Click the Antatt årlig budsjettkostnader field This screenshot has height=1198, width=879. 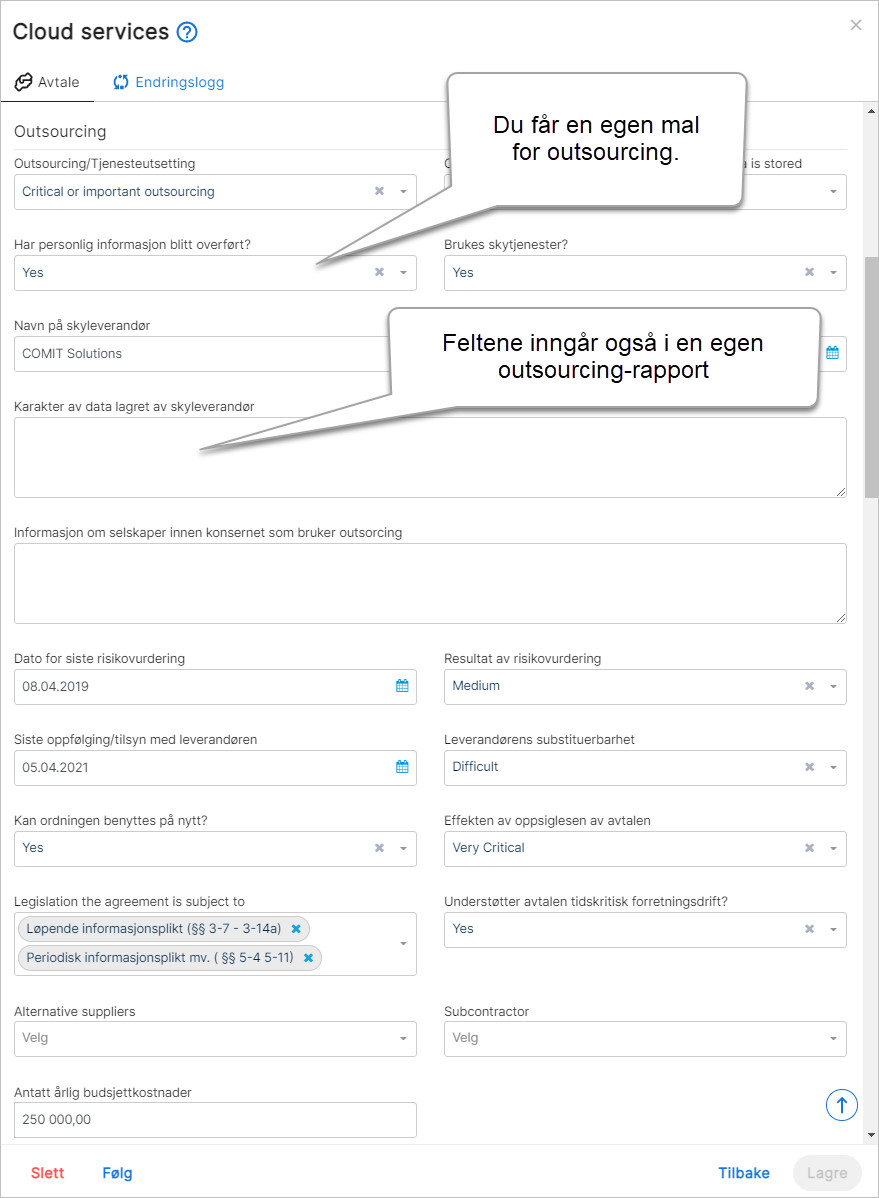click(x=216, y=1120)
